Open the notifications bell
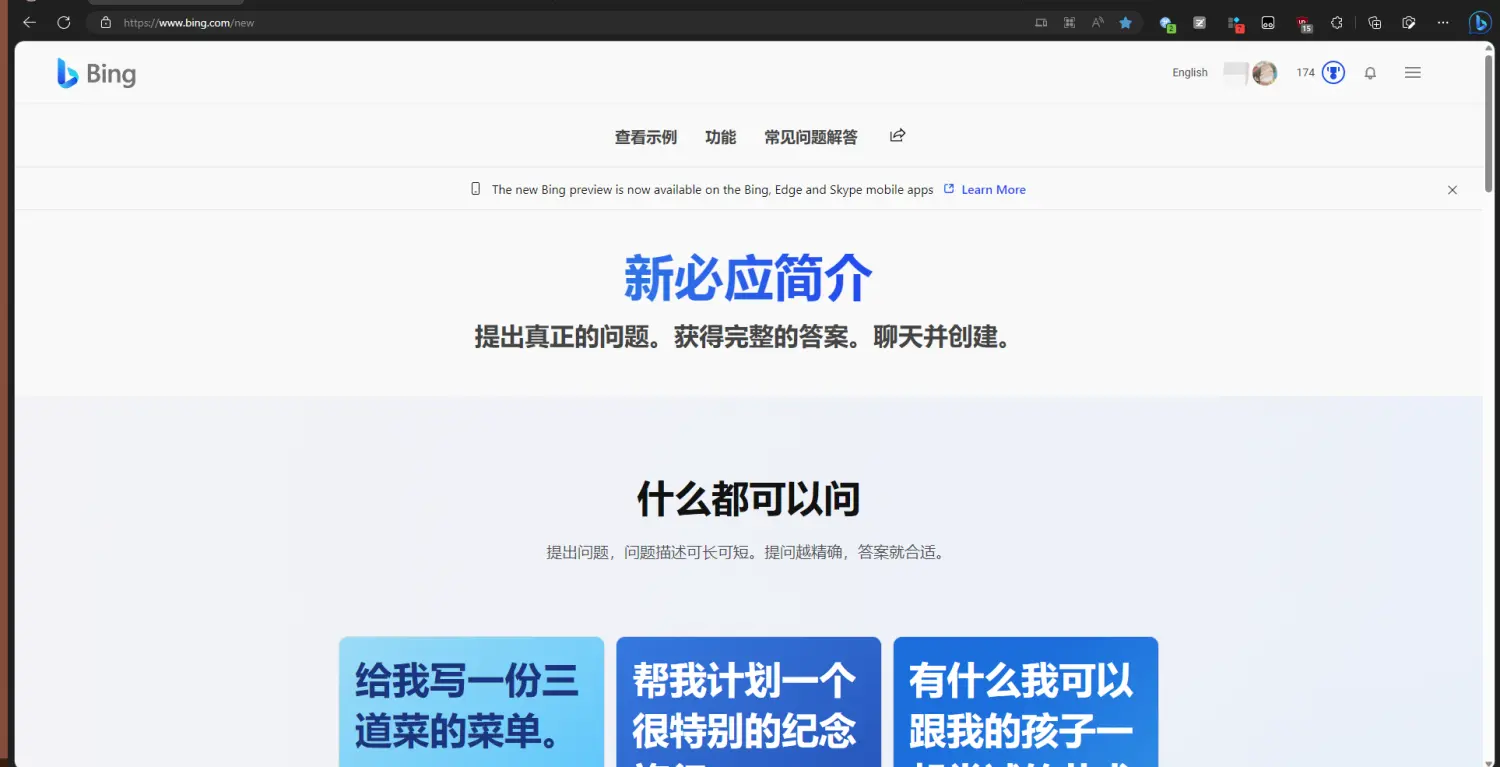 point(1370,73)
